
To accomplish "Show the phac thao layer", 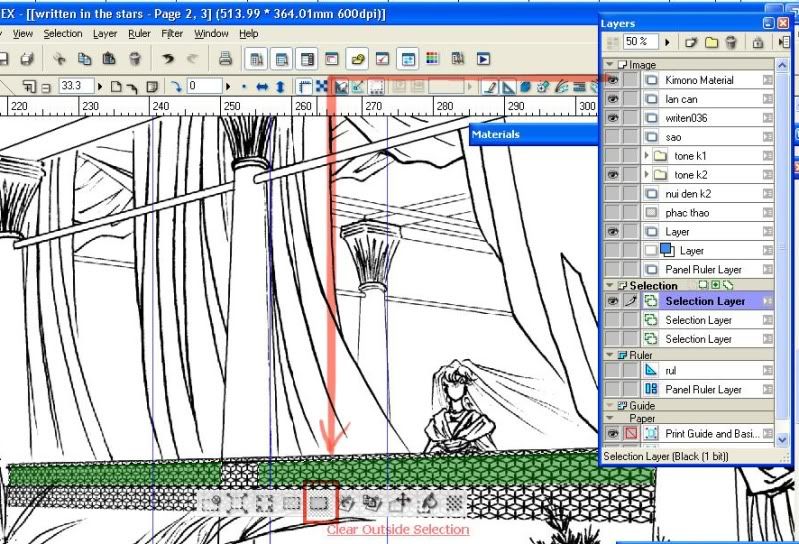I will point(612,212).
